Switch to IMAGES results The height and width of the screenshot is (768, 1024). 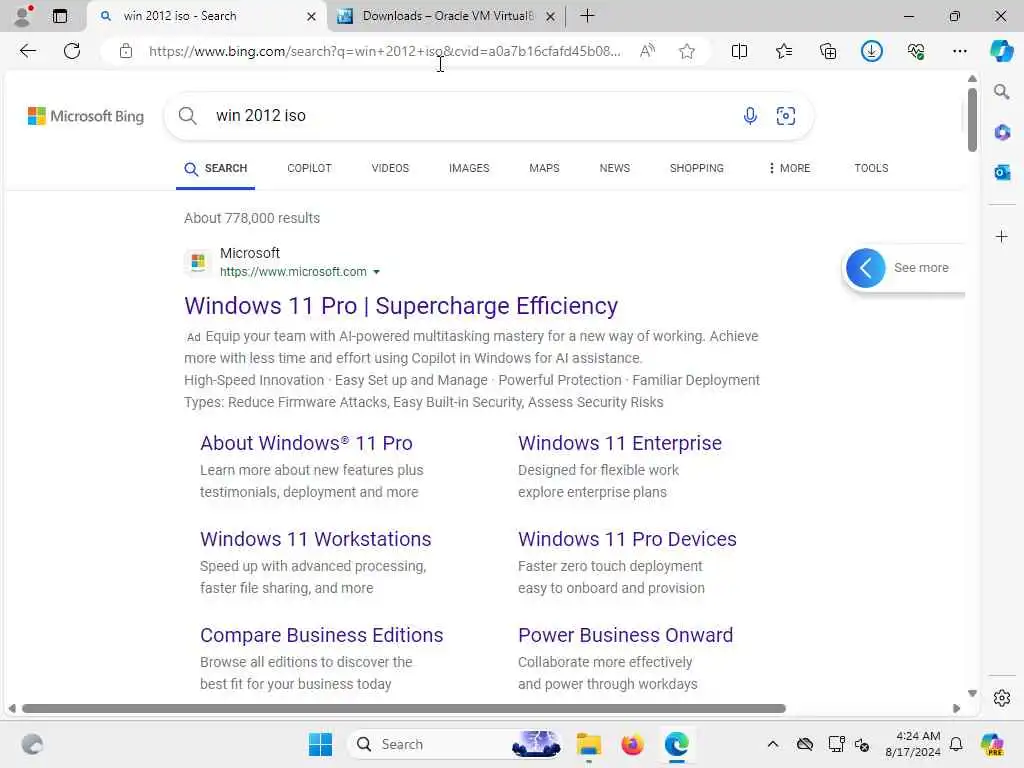469,168
